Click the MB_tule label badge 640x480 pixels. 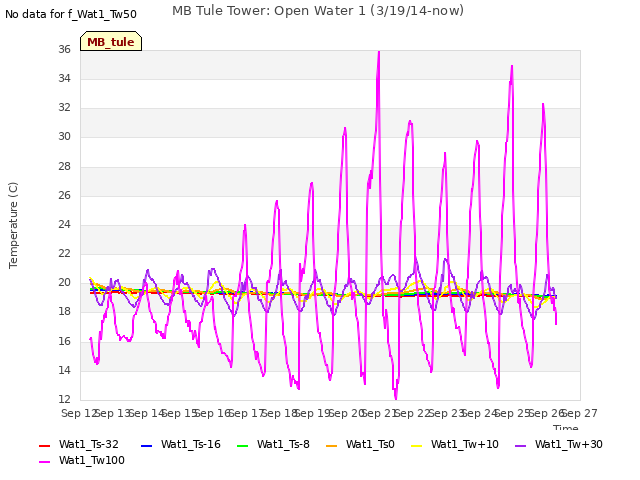click(111, 41)
